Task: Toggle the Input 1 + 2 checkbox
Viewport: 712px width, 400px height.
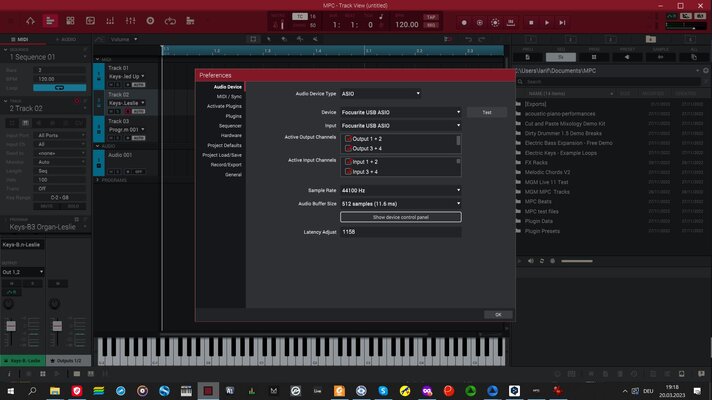Action: pos(348,162)
